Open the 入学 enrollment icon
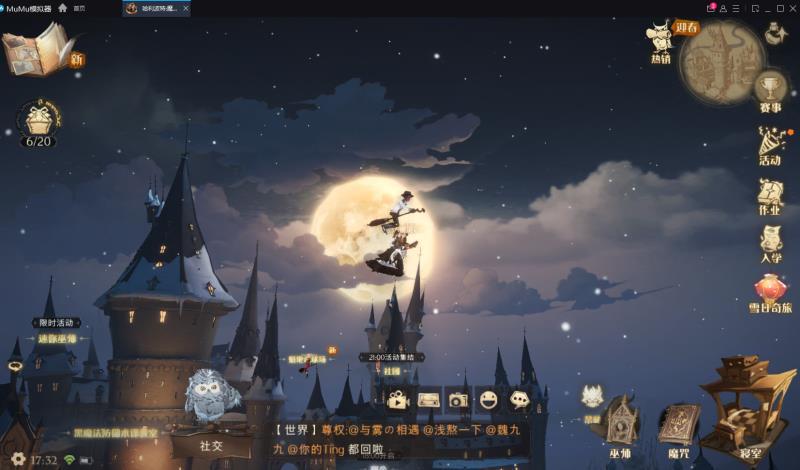This screenshot has height=470, width=800. click(770, 244)
